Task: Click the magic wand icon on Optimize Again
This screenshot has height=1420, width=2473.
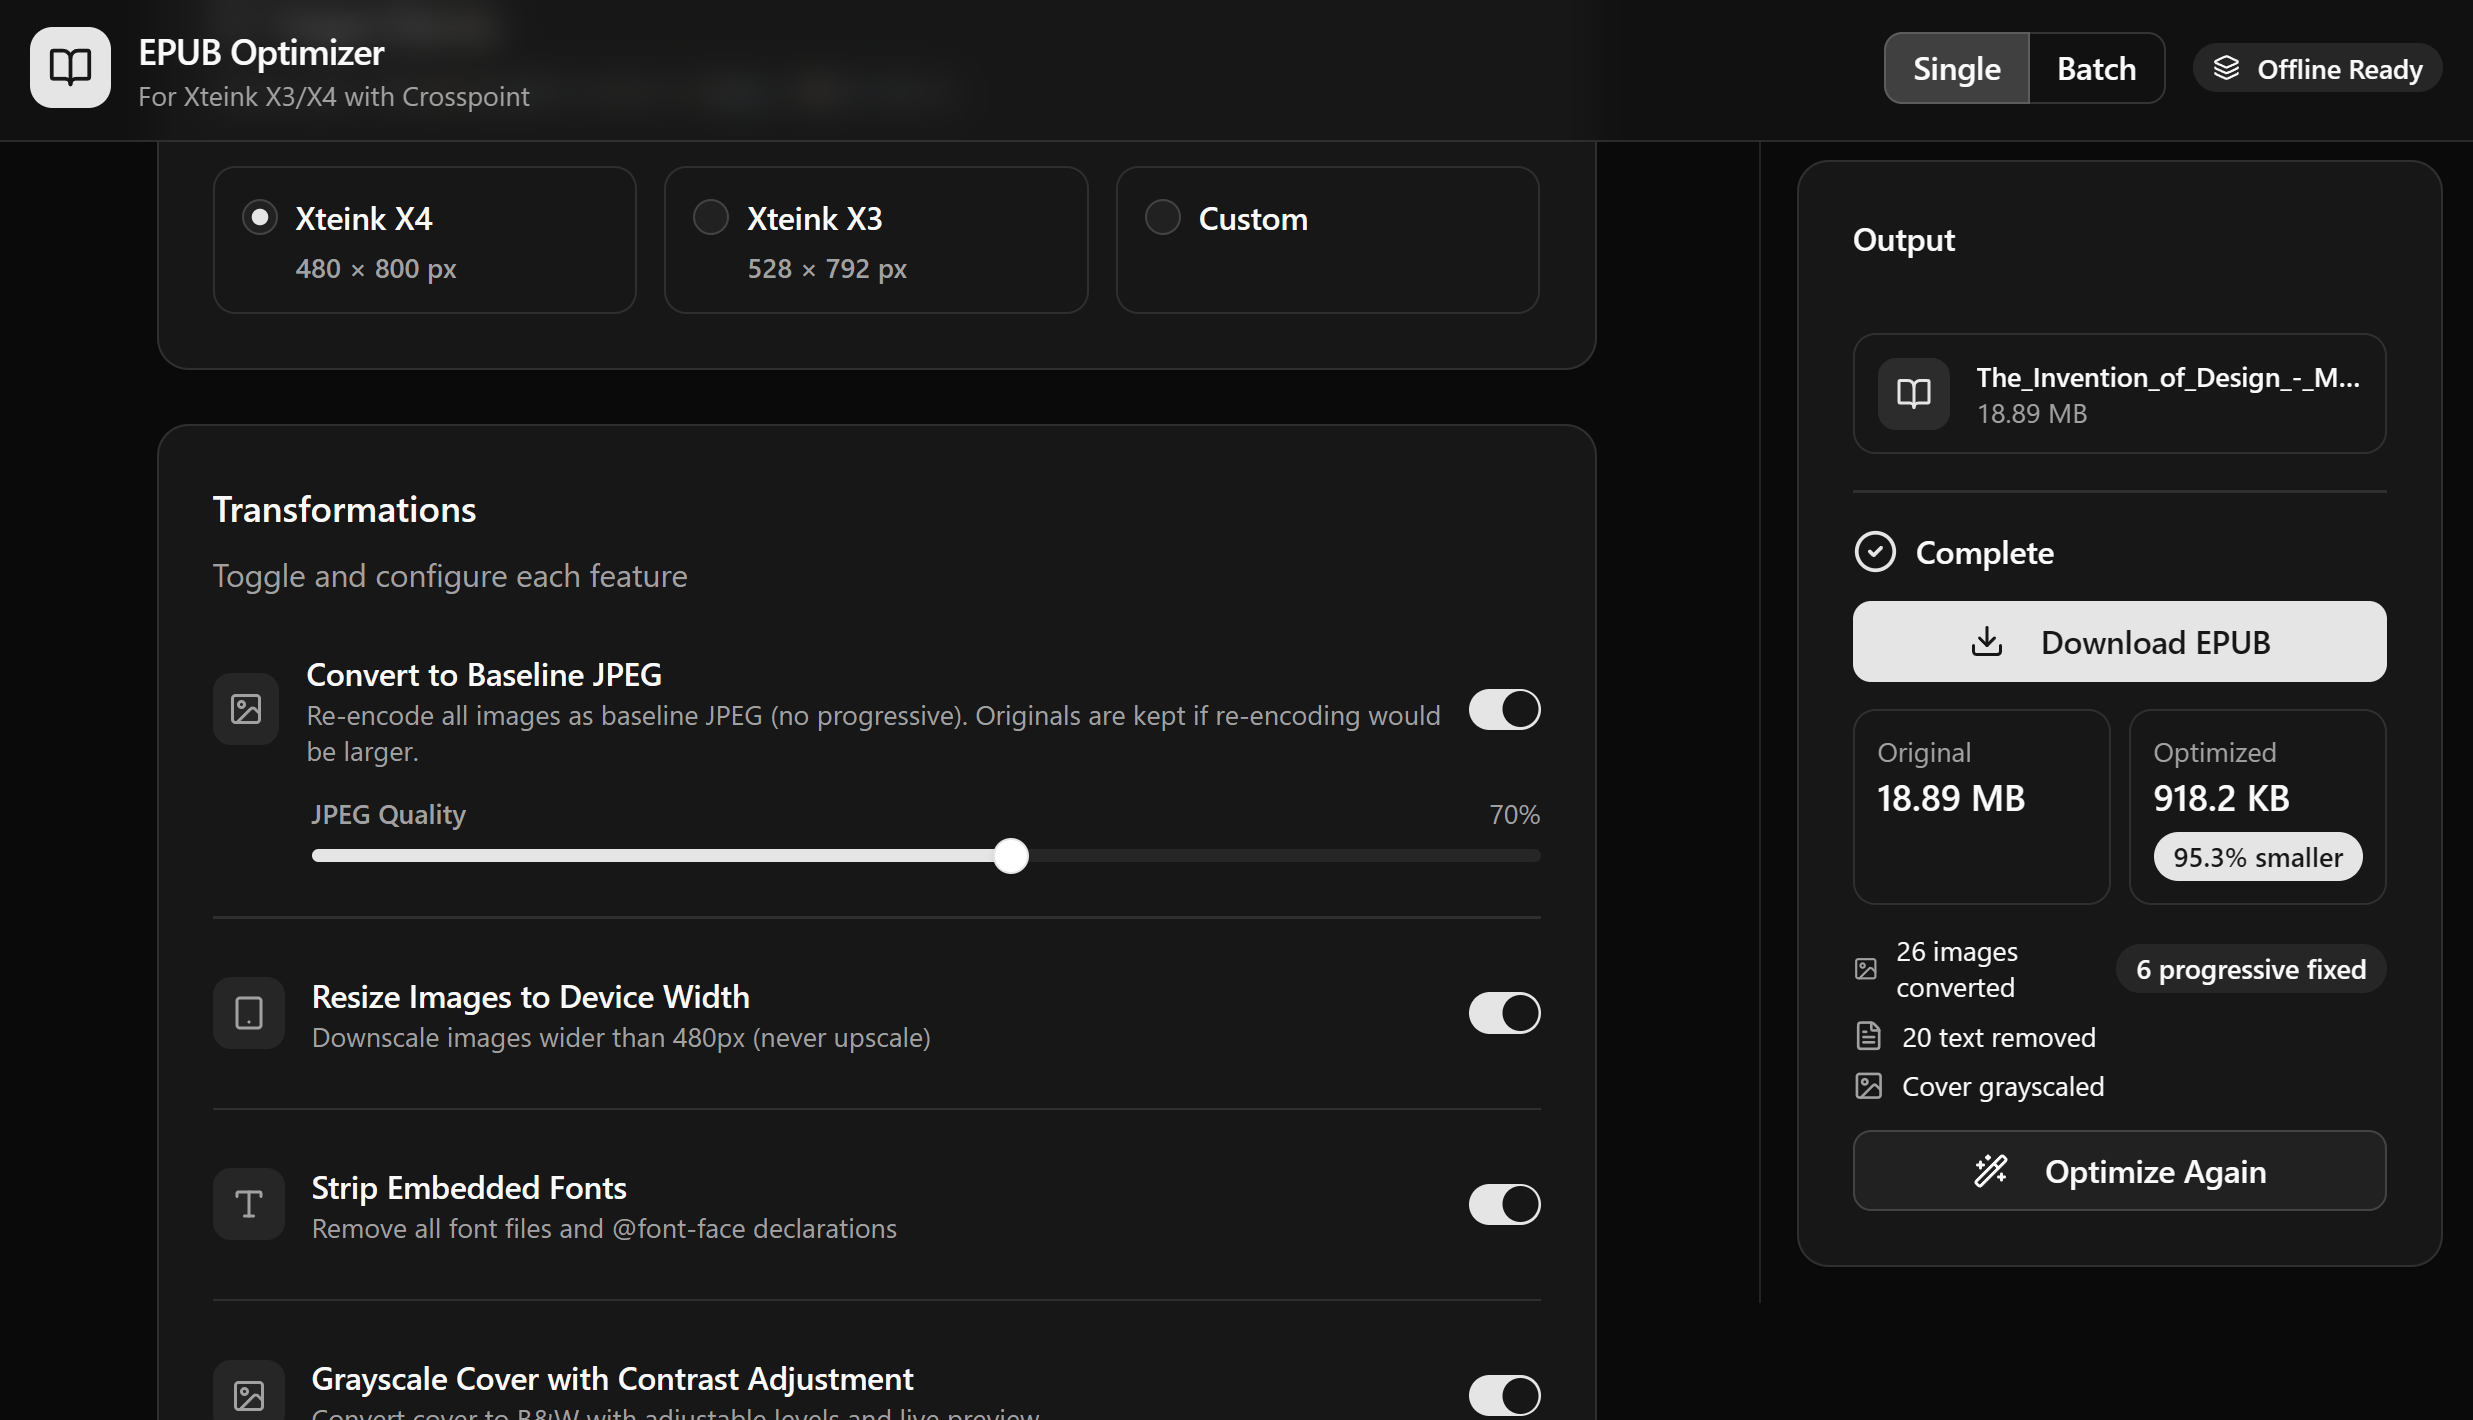Action: (x=1990, y=1171)
